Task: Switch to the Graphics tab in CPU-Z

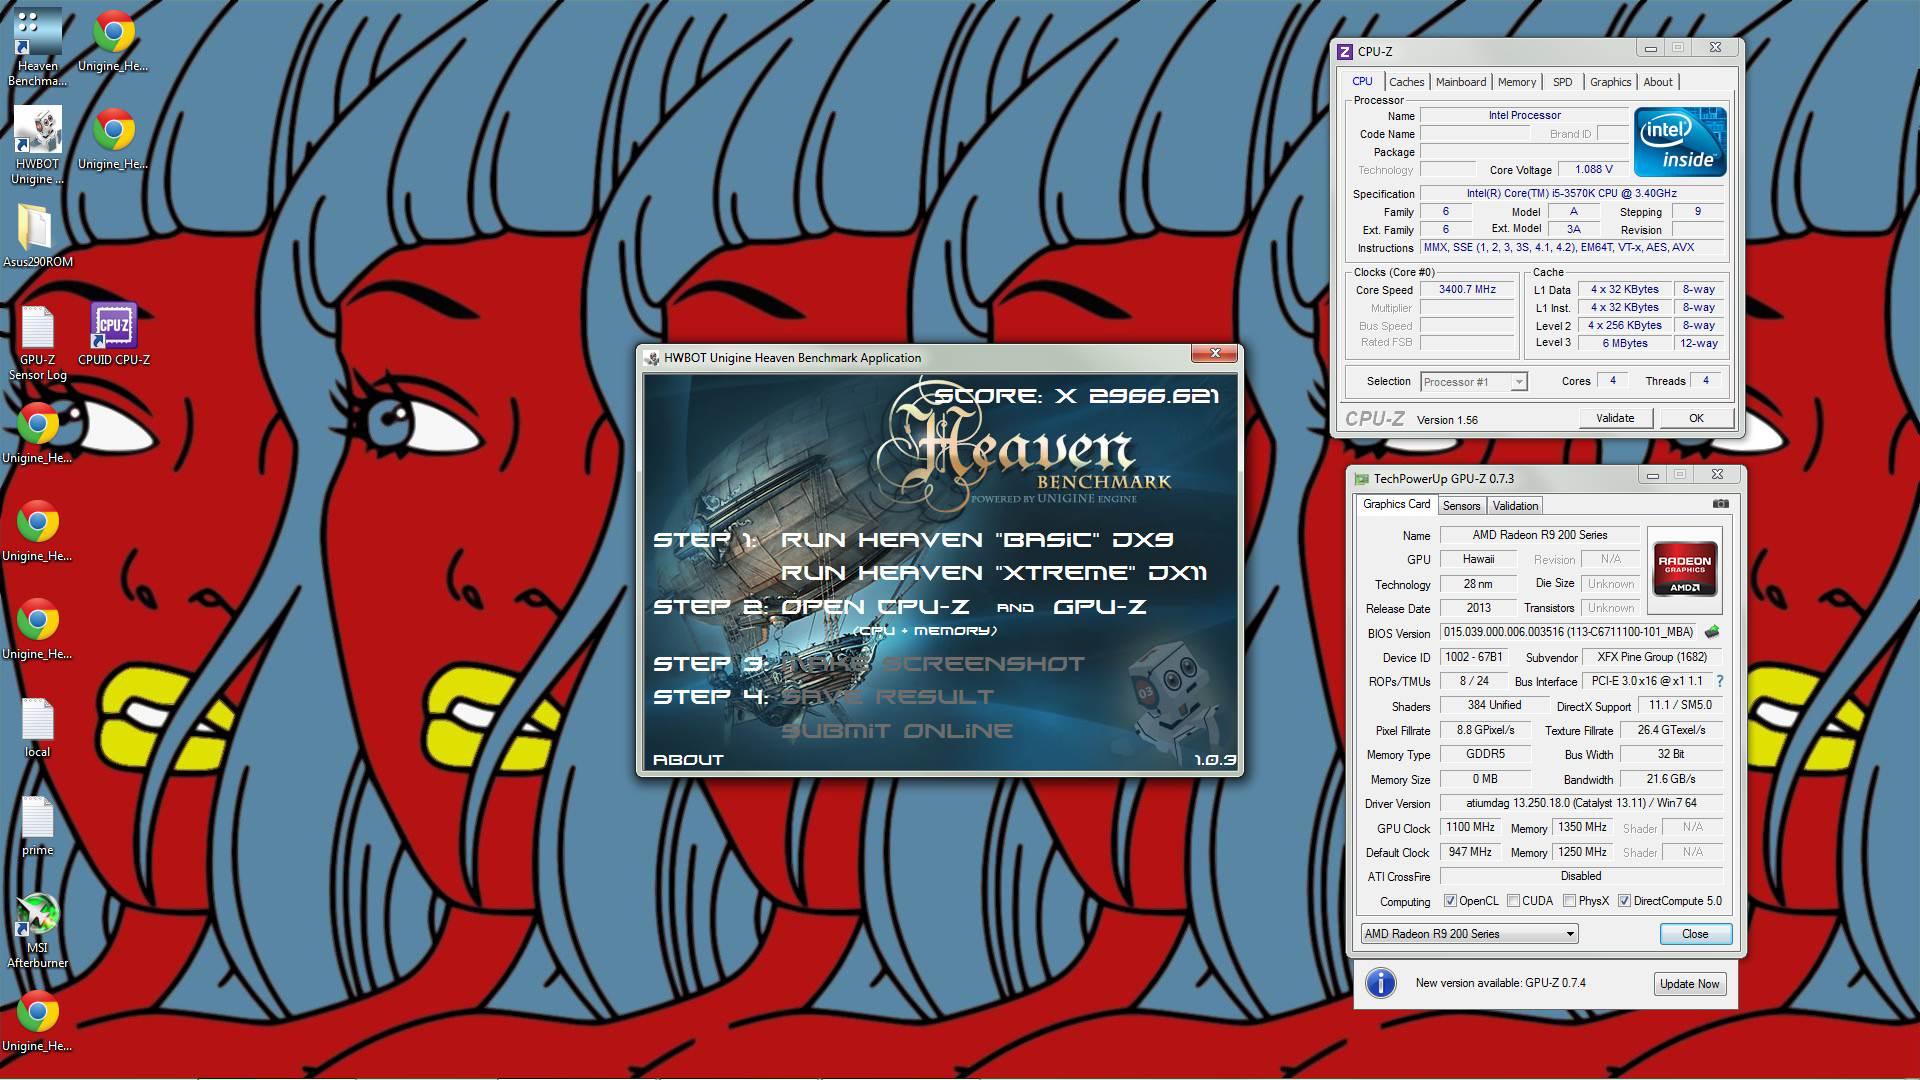Action: [1610, 82]
